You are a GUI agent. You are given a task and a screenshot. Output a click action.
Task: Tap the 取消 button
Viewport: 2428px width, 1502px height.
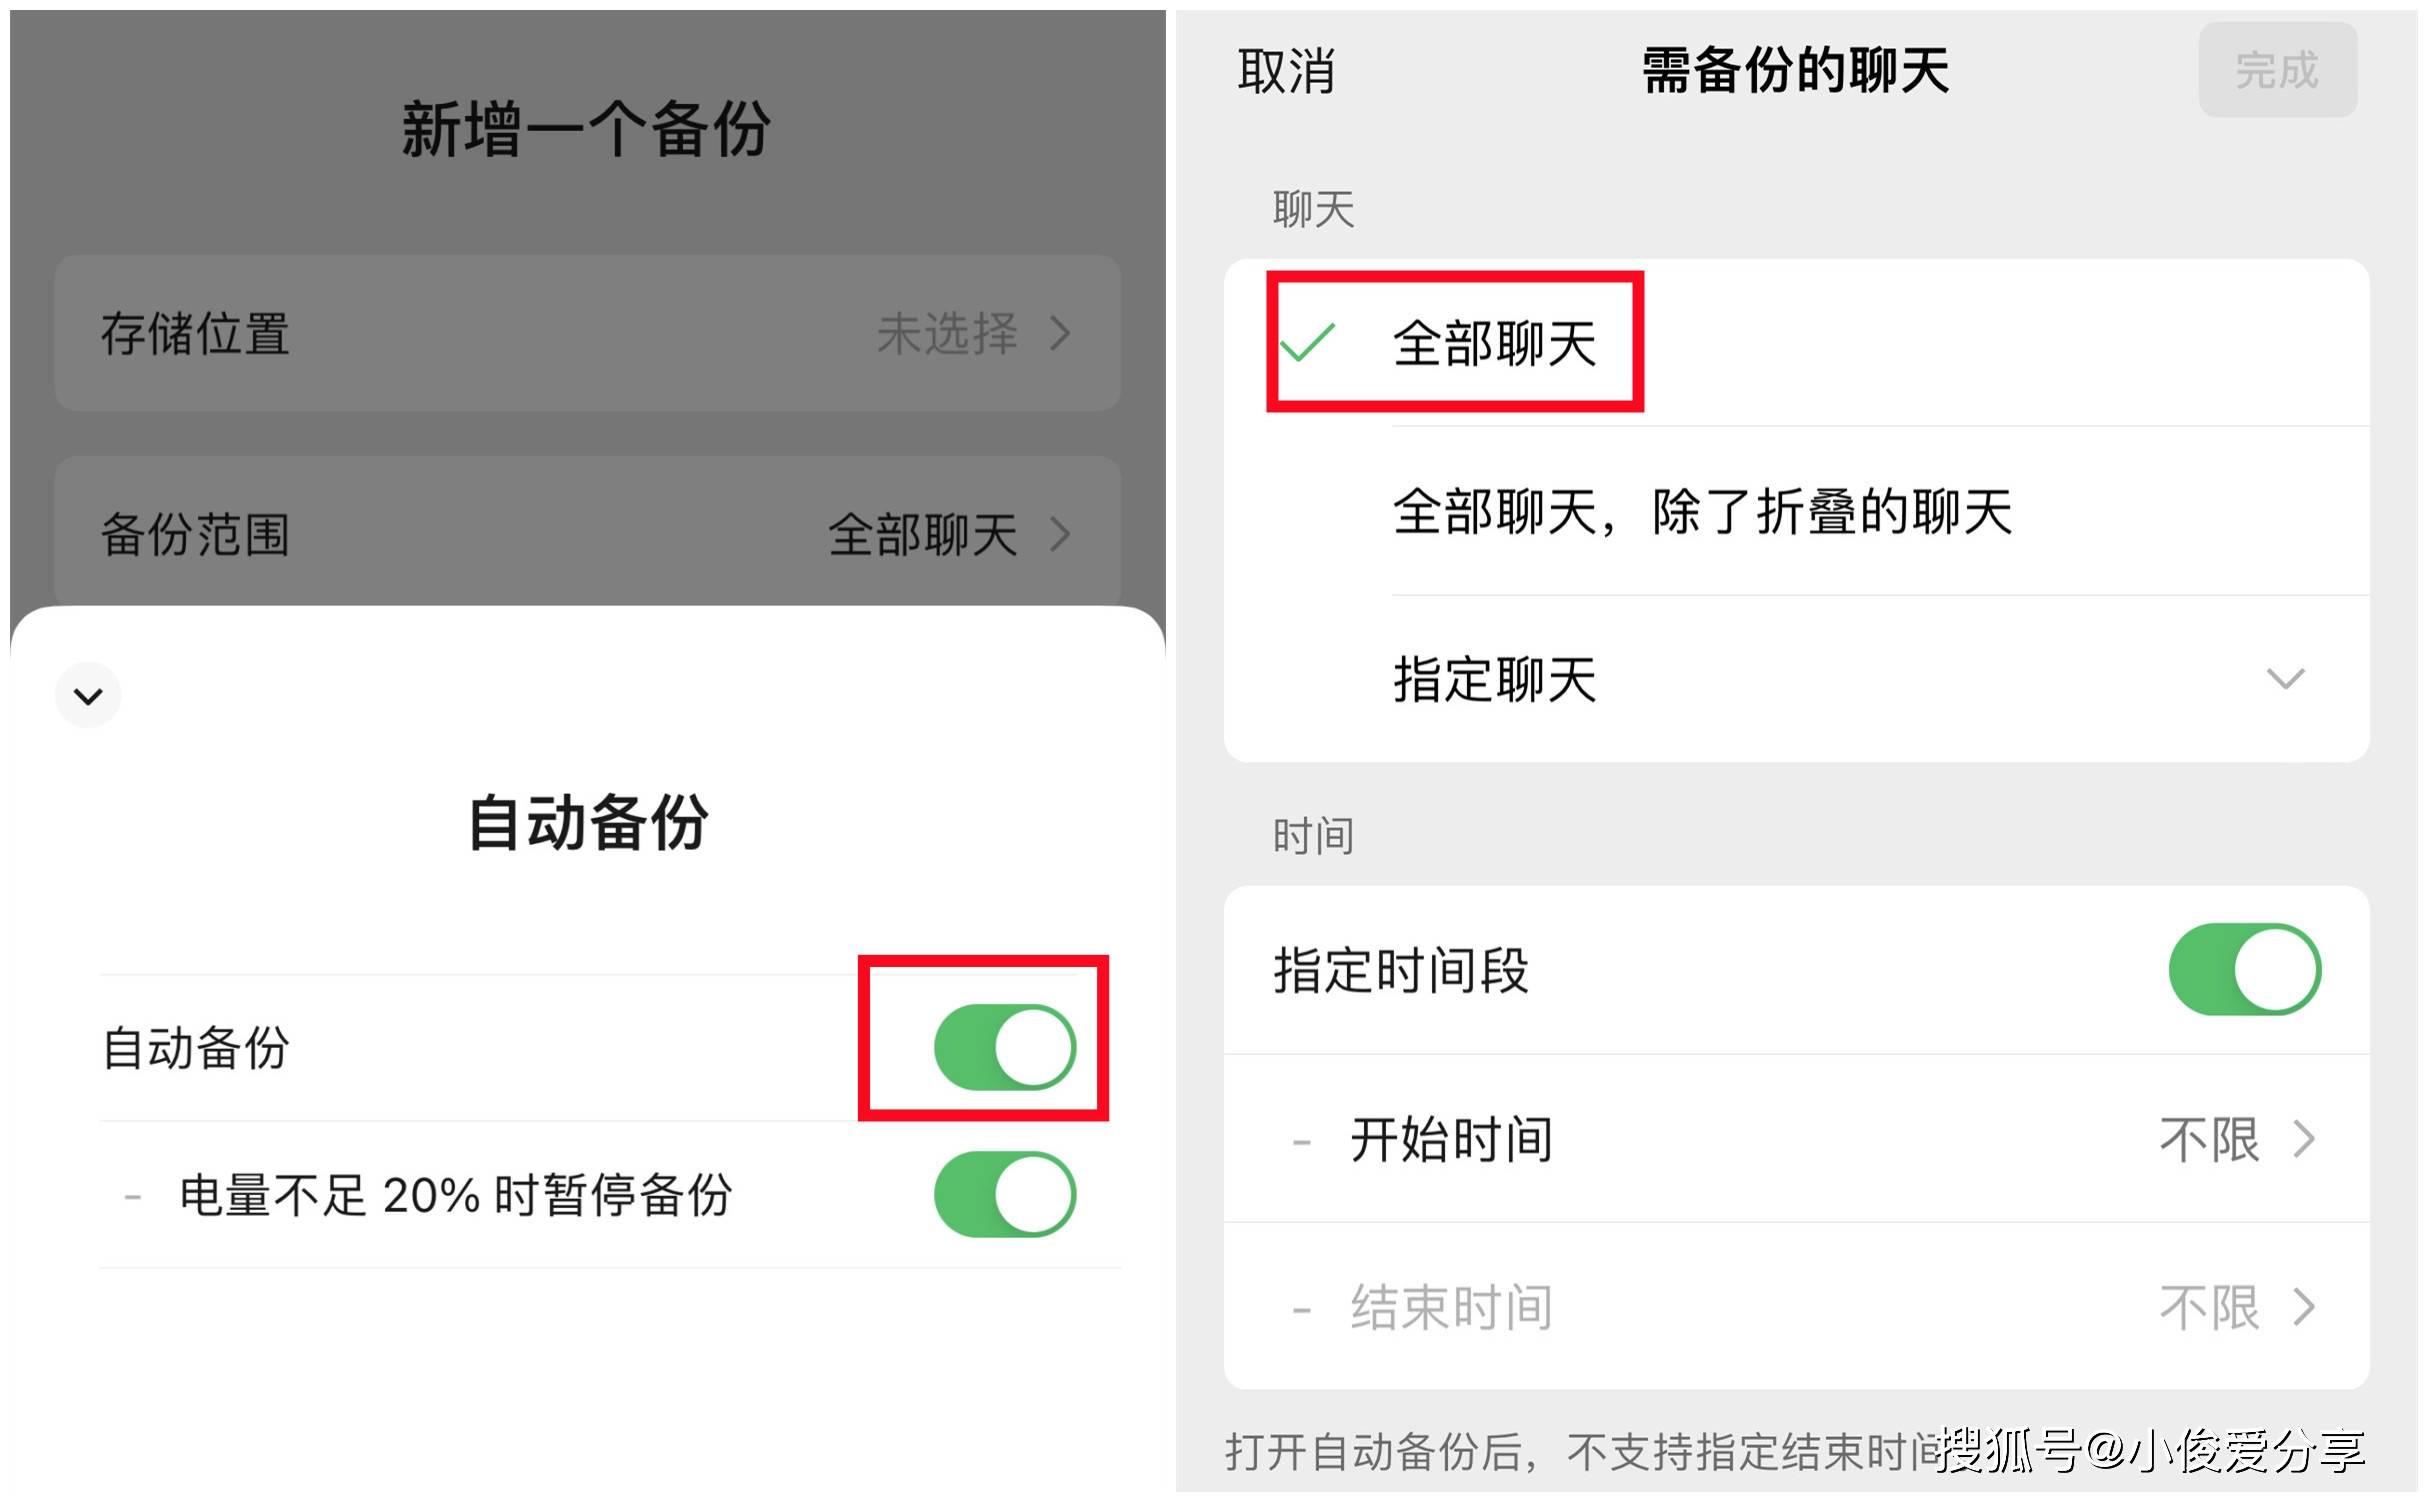[x=1286, y=71]
